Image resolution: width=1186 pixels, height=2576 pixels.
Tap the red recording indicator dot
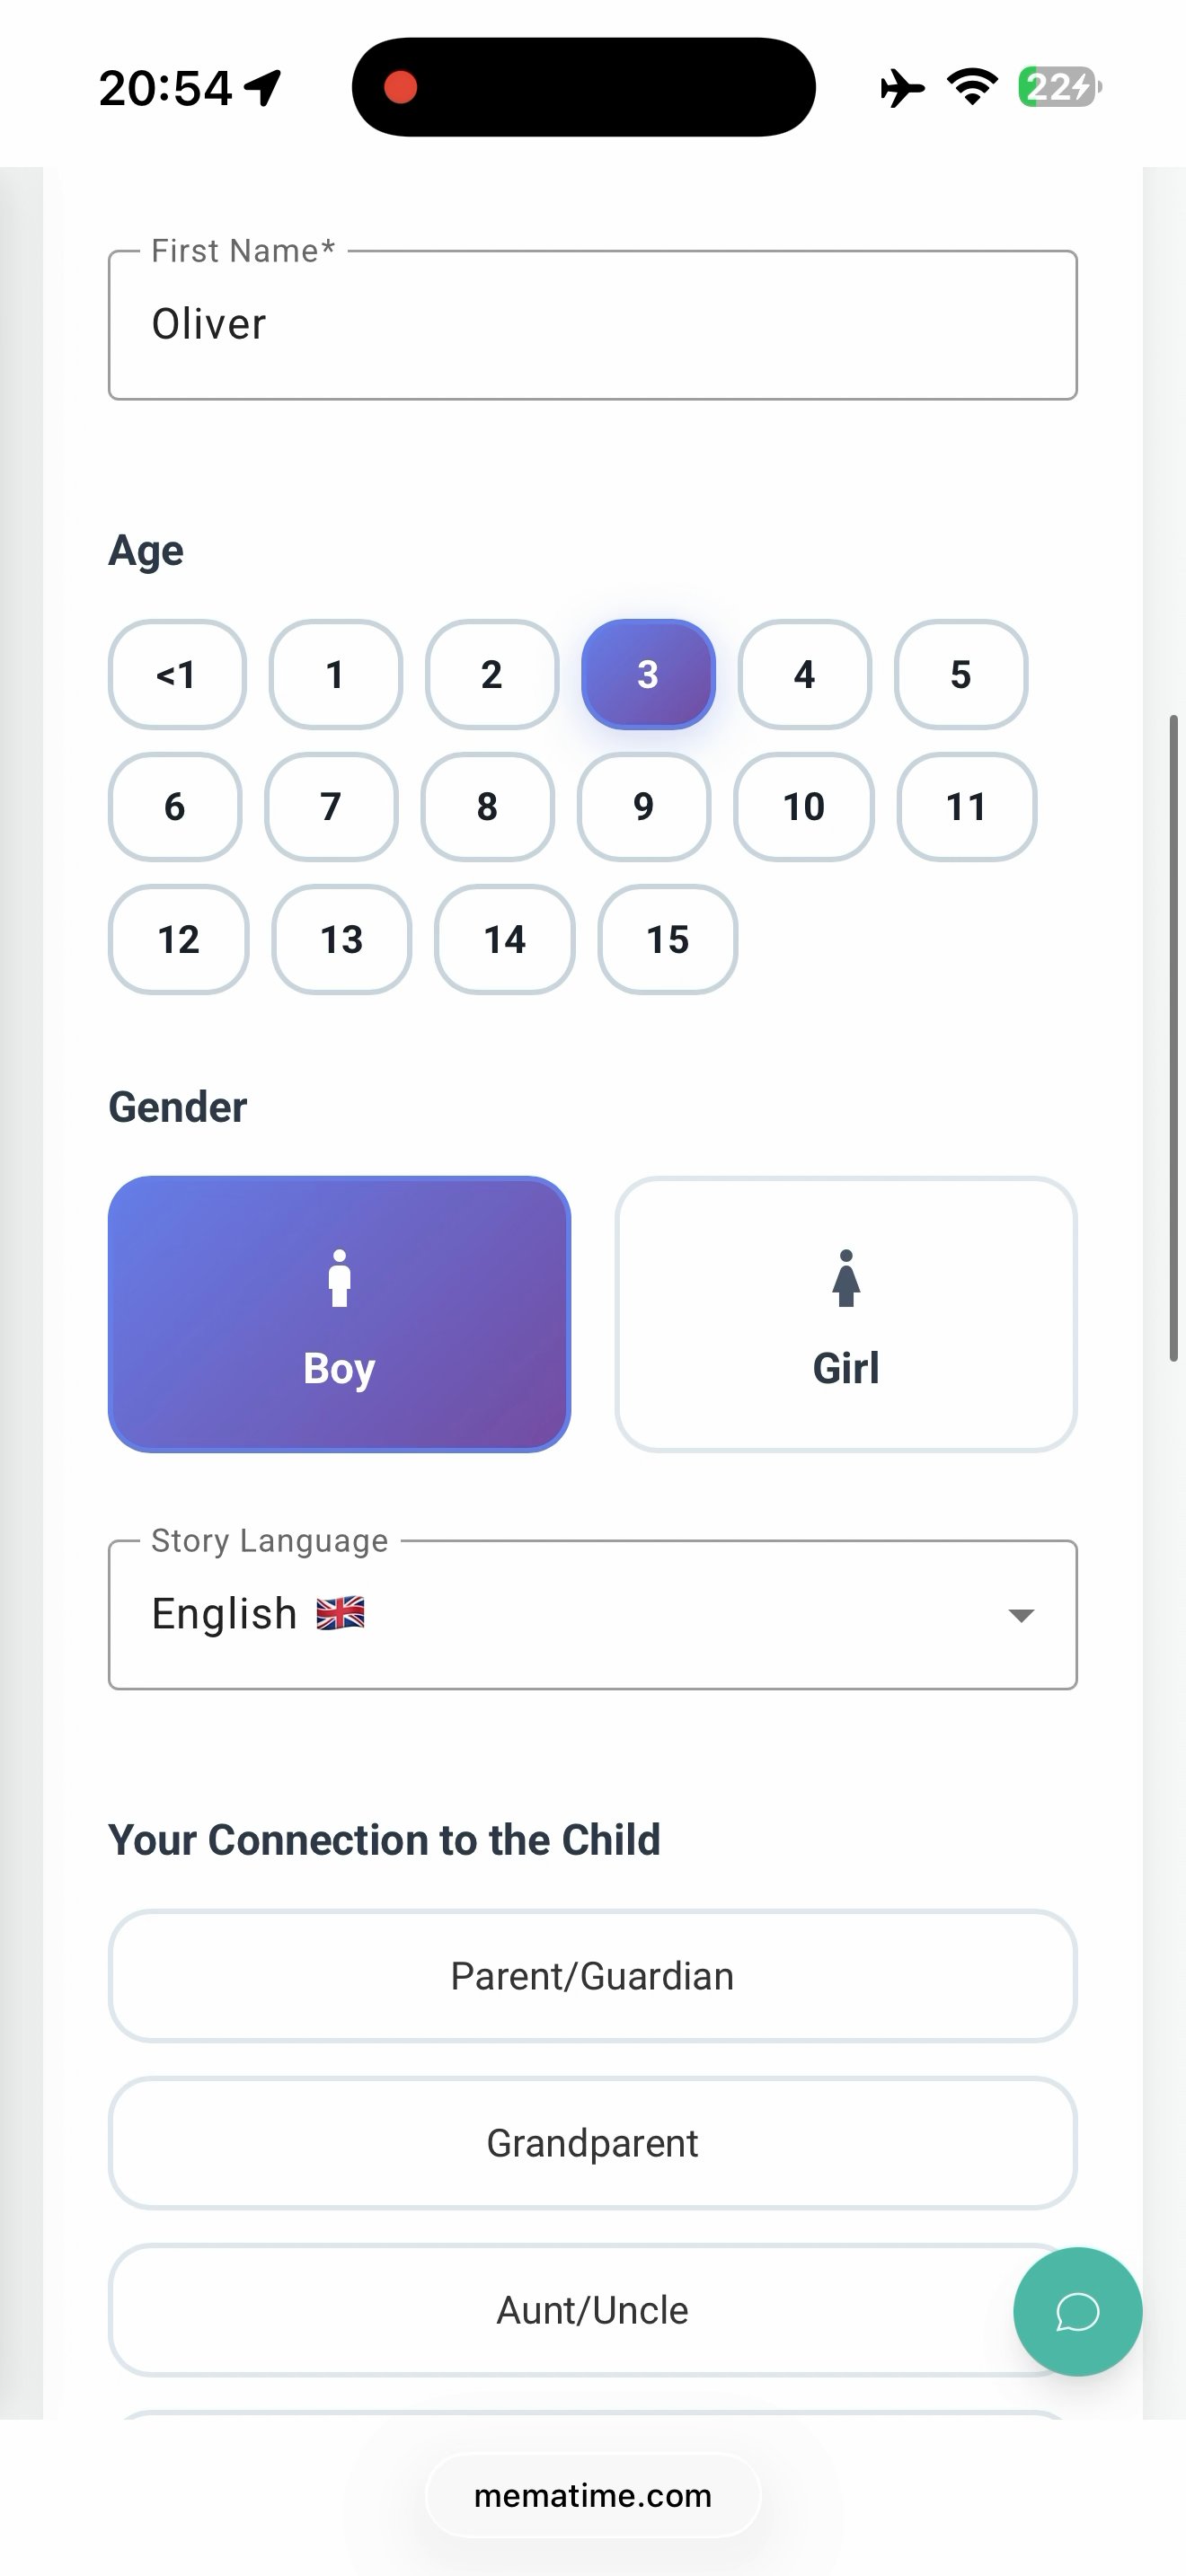click(401, 87)
